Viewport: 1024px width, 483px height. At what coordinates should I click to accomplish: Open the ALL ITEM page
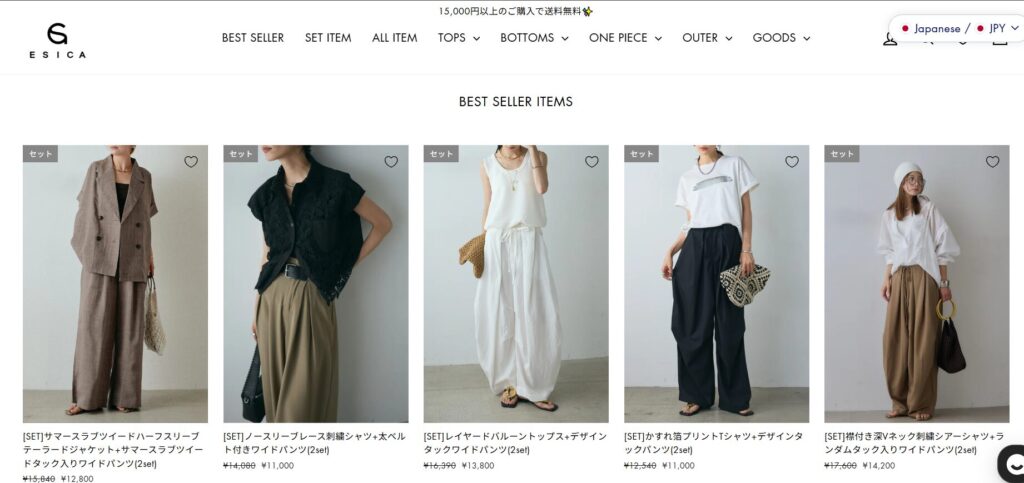point(394,38)
